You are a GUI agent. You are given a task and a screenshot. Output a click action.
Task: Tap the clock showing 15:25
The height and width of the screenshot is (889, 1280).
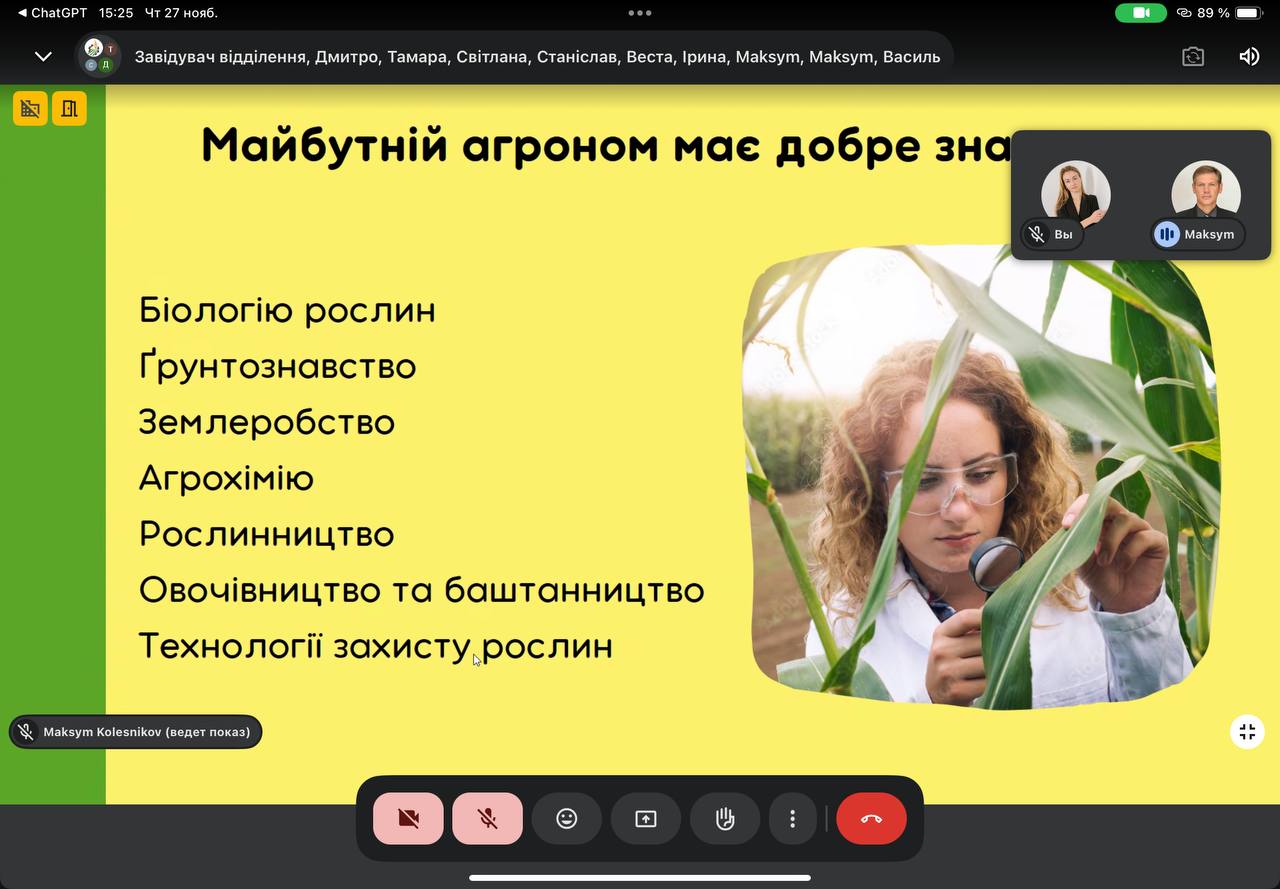[x=116, y=13]
